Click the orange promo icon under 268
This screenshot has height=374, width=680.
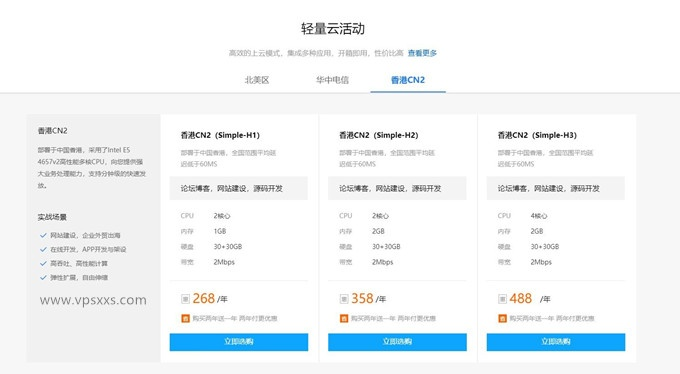click(x=185, y=318)
